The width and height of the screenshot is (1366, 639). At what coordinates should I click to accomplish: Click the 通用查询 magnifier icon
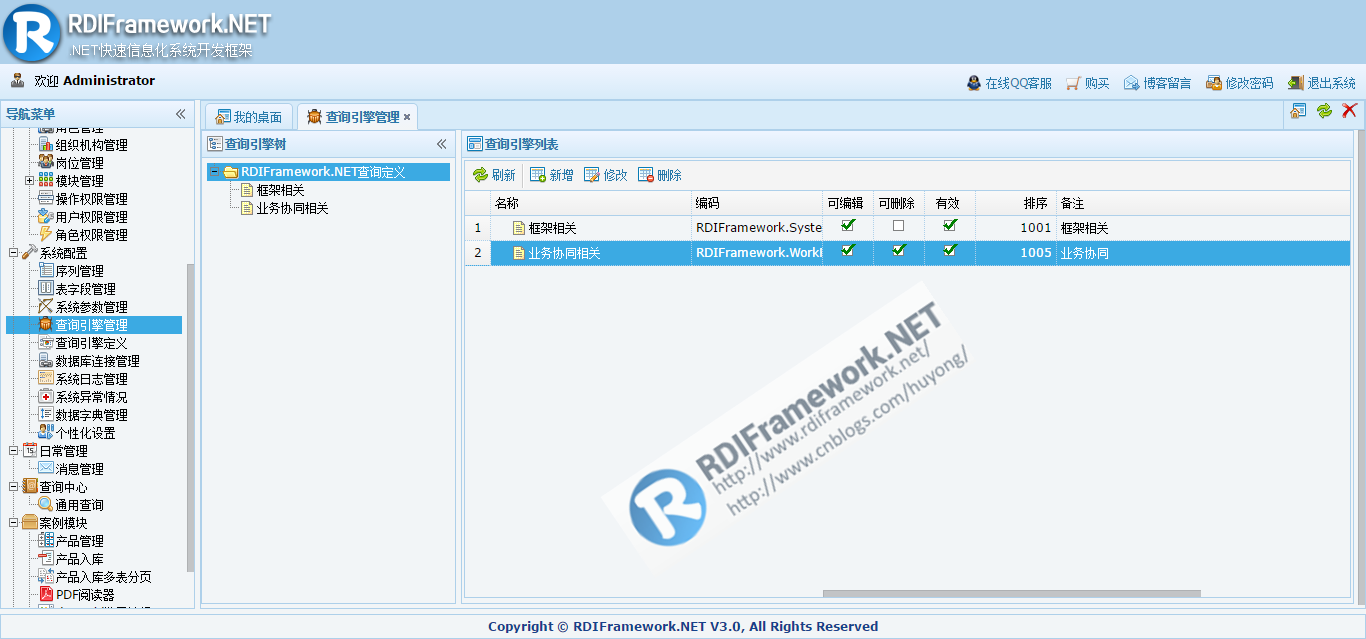[46, 505]
